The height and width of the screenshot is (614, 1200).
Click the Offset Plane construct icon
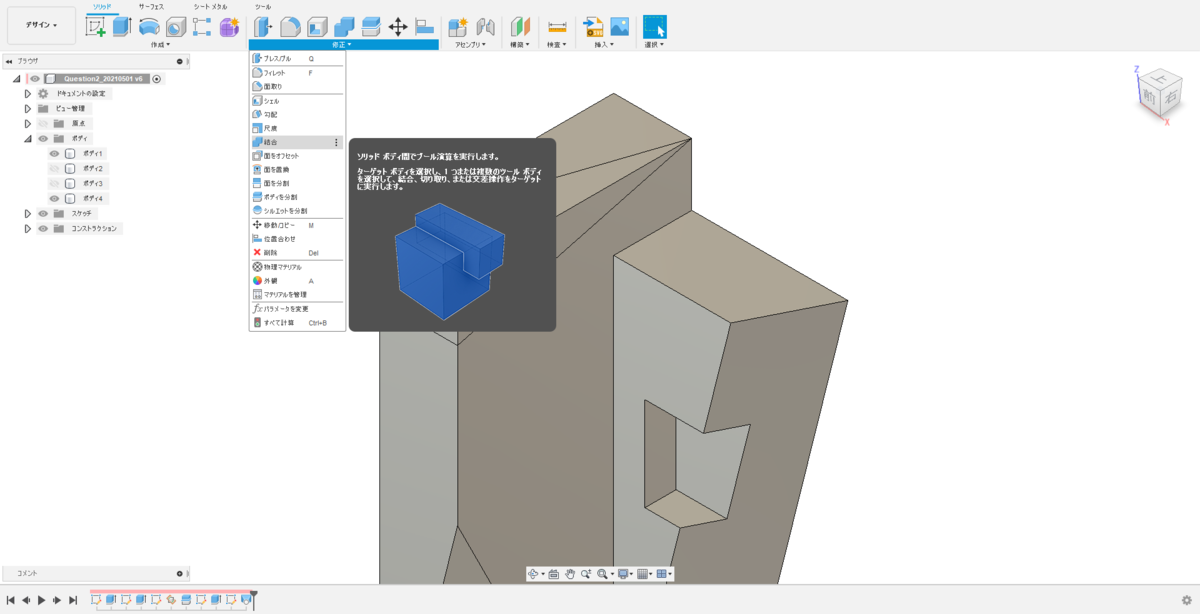pyautogui.click(x=521, y=27)
